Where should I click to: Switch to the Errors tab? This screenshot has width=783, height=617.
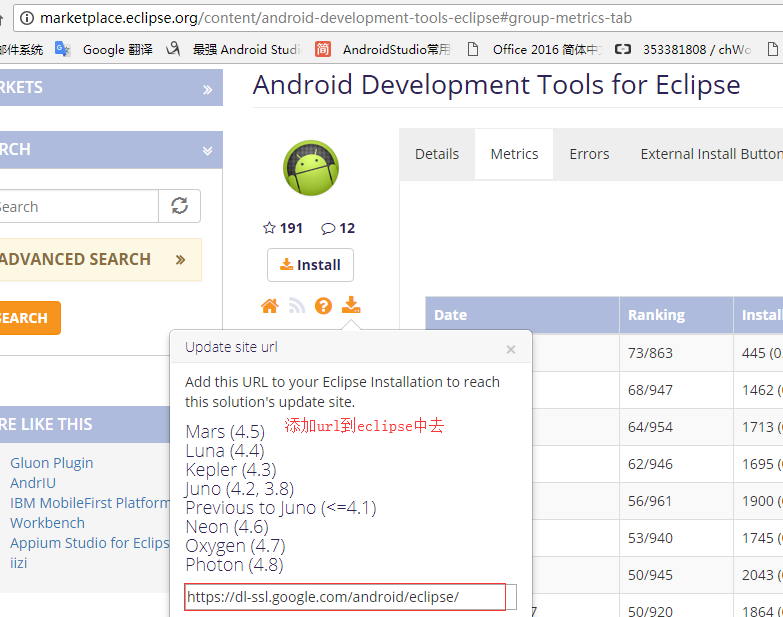(x=589, y=154)
